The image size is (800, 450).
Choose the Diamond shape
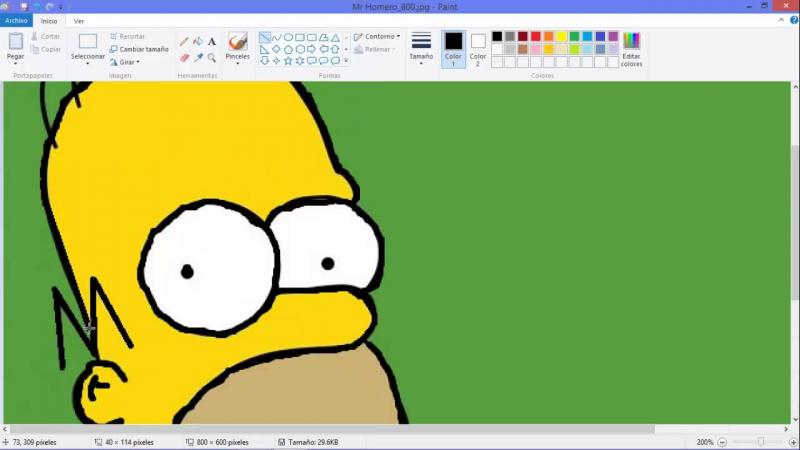click(276, 49)
